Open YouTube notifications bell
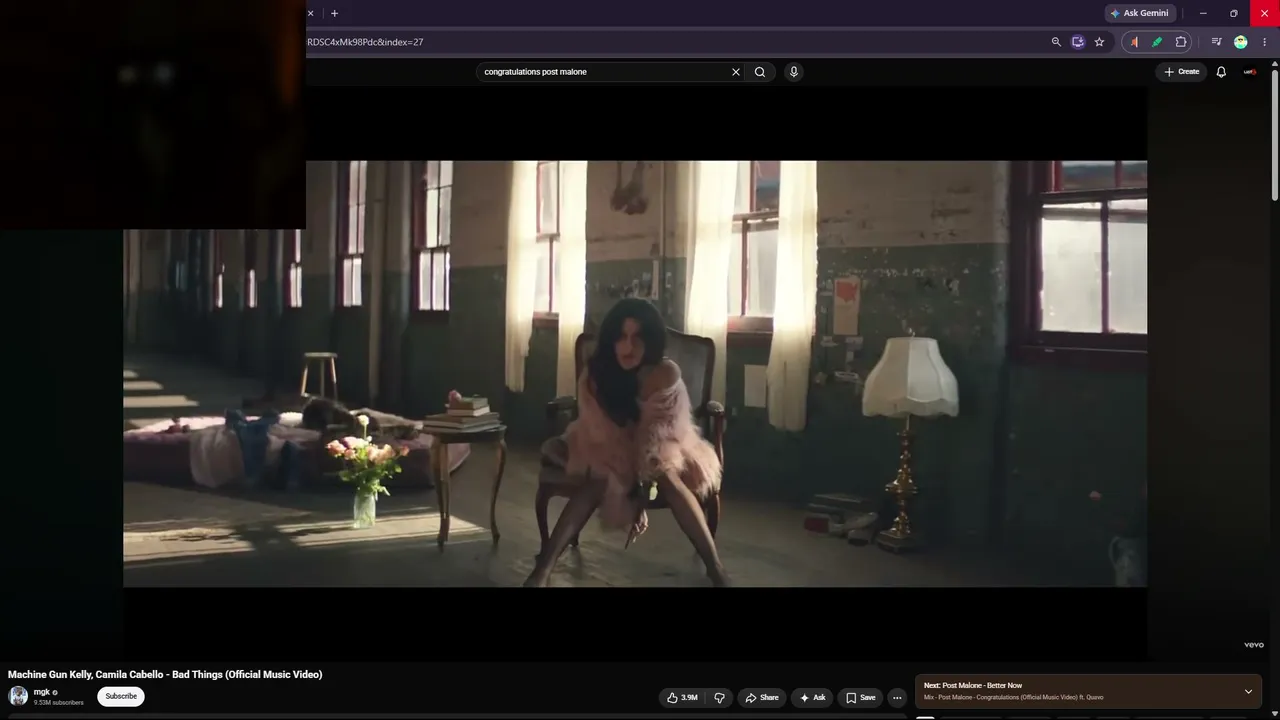Image resolution: width=1280 pixels, height=720 pixels. click(x=1221, y=72)
